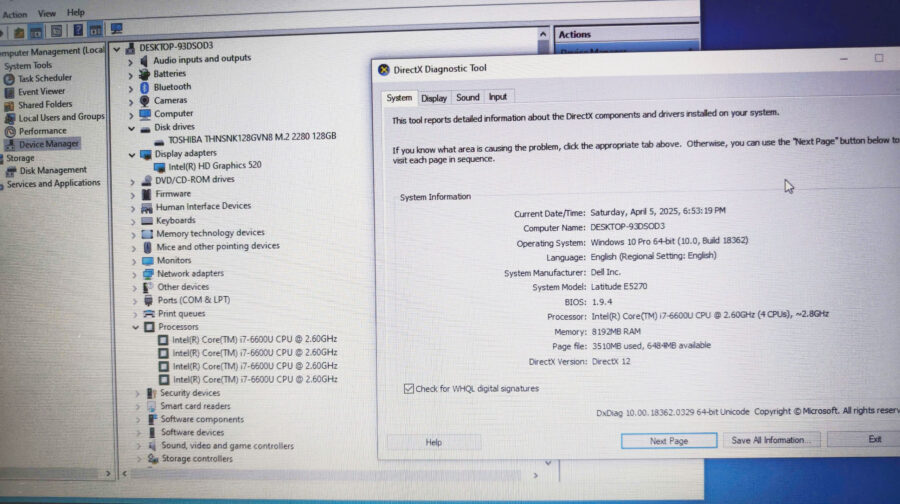This screenshot has height=504, width=900.
Task: Click the Intel HD Graphics 520 adapter icon
Action: click(x=160, y=166)
